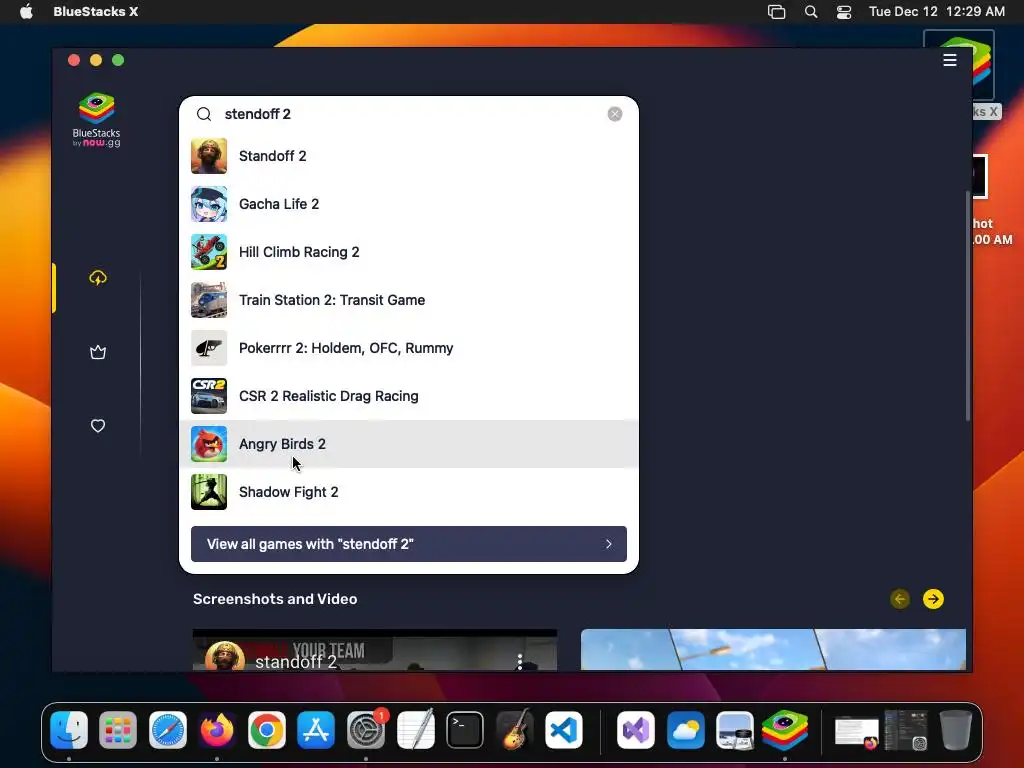
Task: Go to next screenshot with right arrow
Action: [x=933, y=599]
